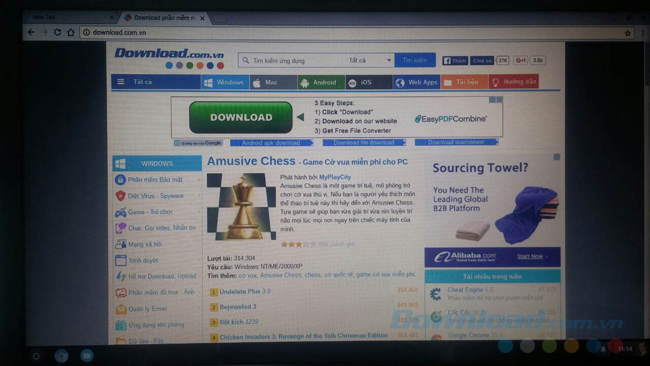Open Chrome from the shelf
The width and height of the screenshot is (650, 366).
tap(61, 356)
